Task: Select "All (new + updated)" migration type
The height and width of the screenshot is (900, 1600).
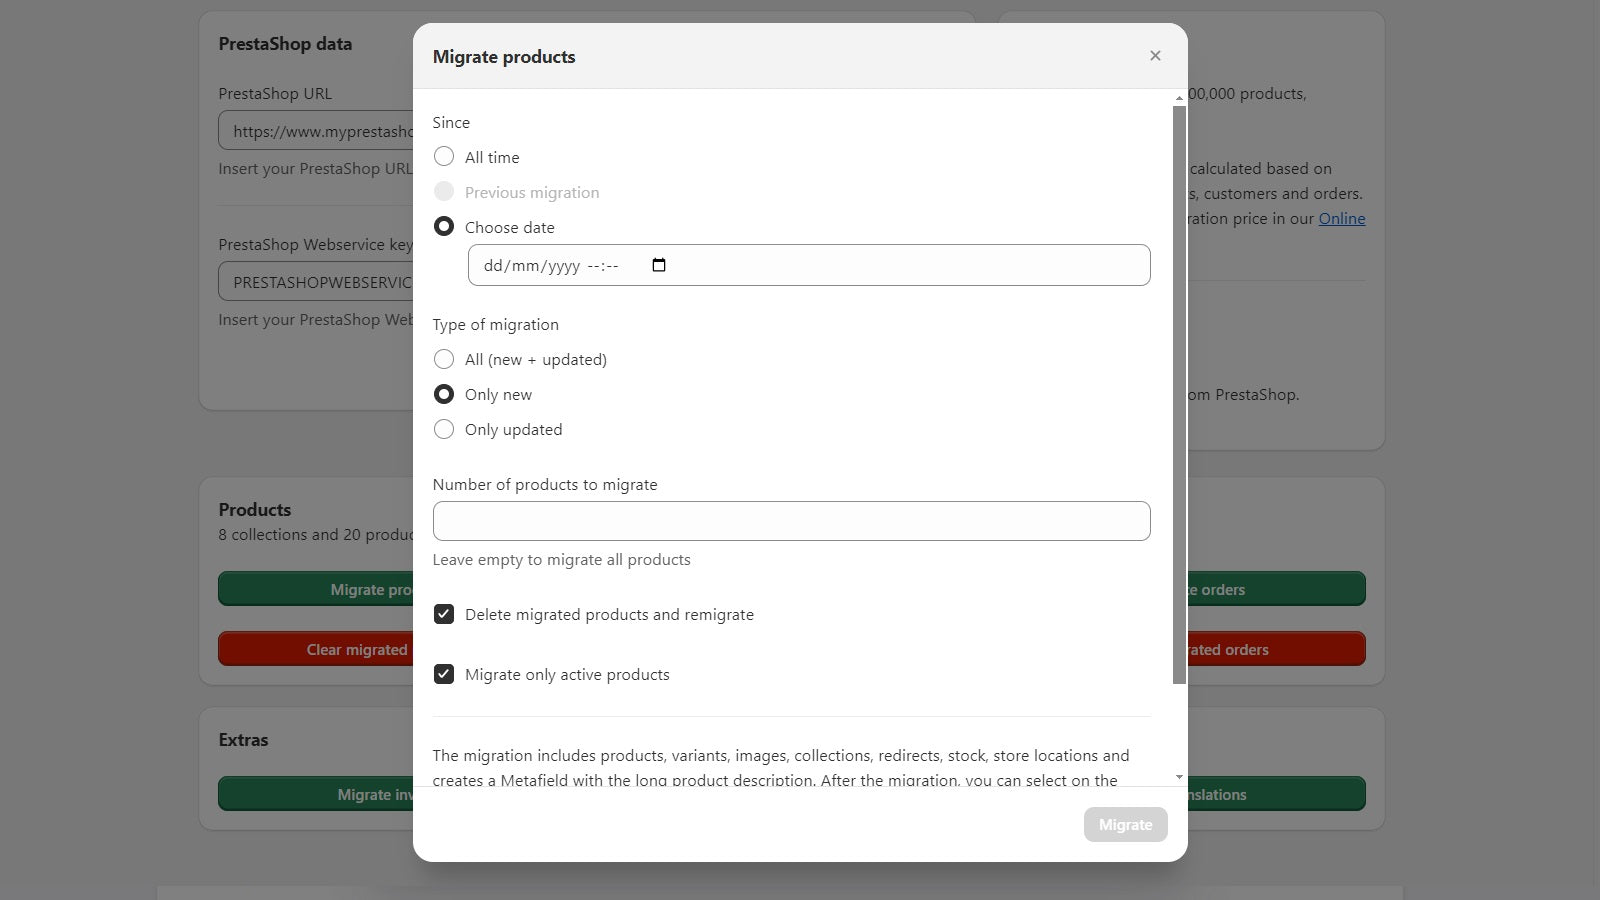Action: [x=444, y=359]
